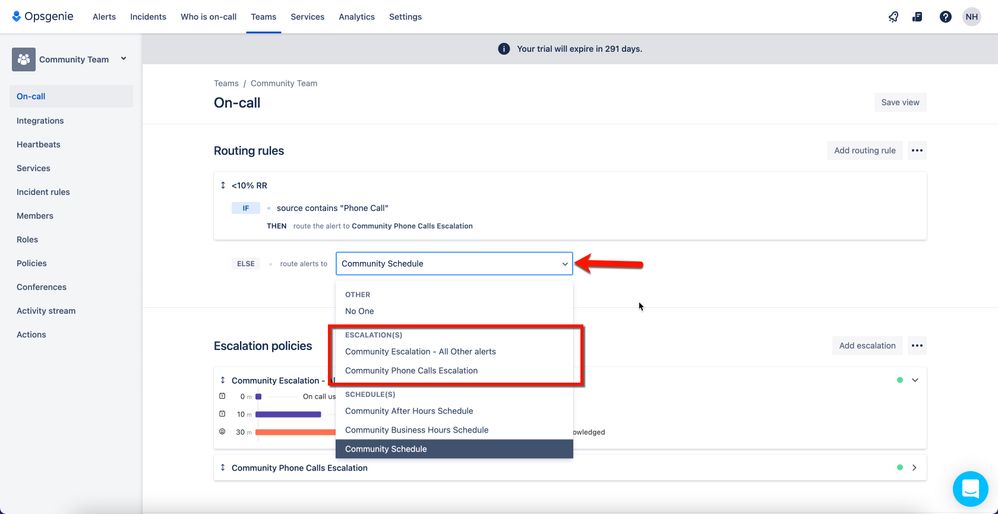The width and height of the screenshot is (998, 514).
Task: Click Add routing rule button
Action: pos(864,151)
